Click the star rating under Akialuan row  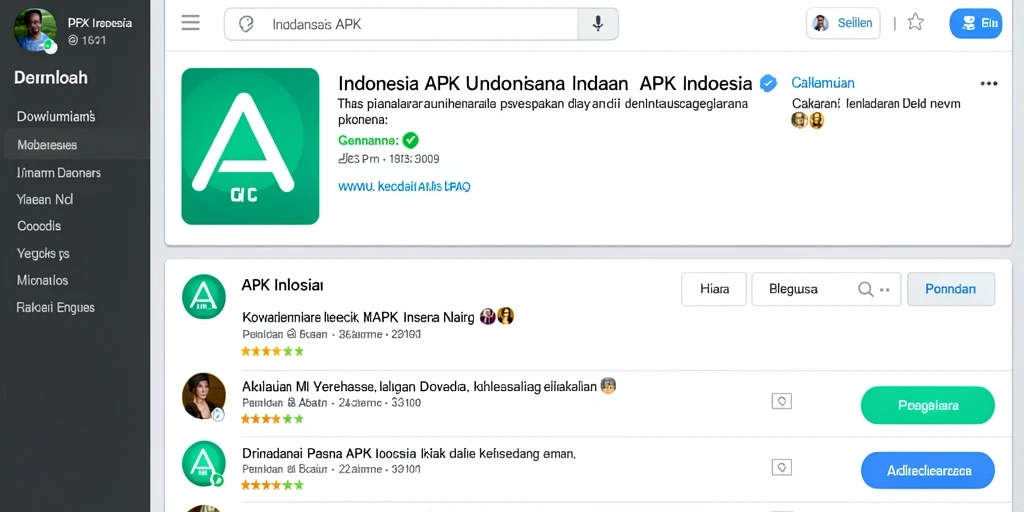point(272,419)
